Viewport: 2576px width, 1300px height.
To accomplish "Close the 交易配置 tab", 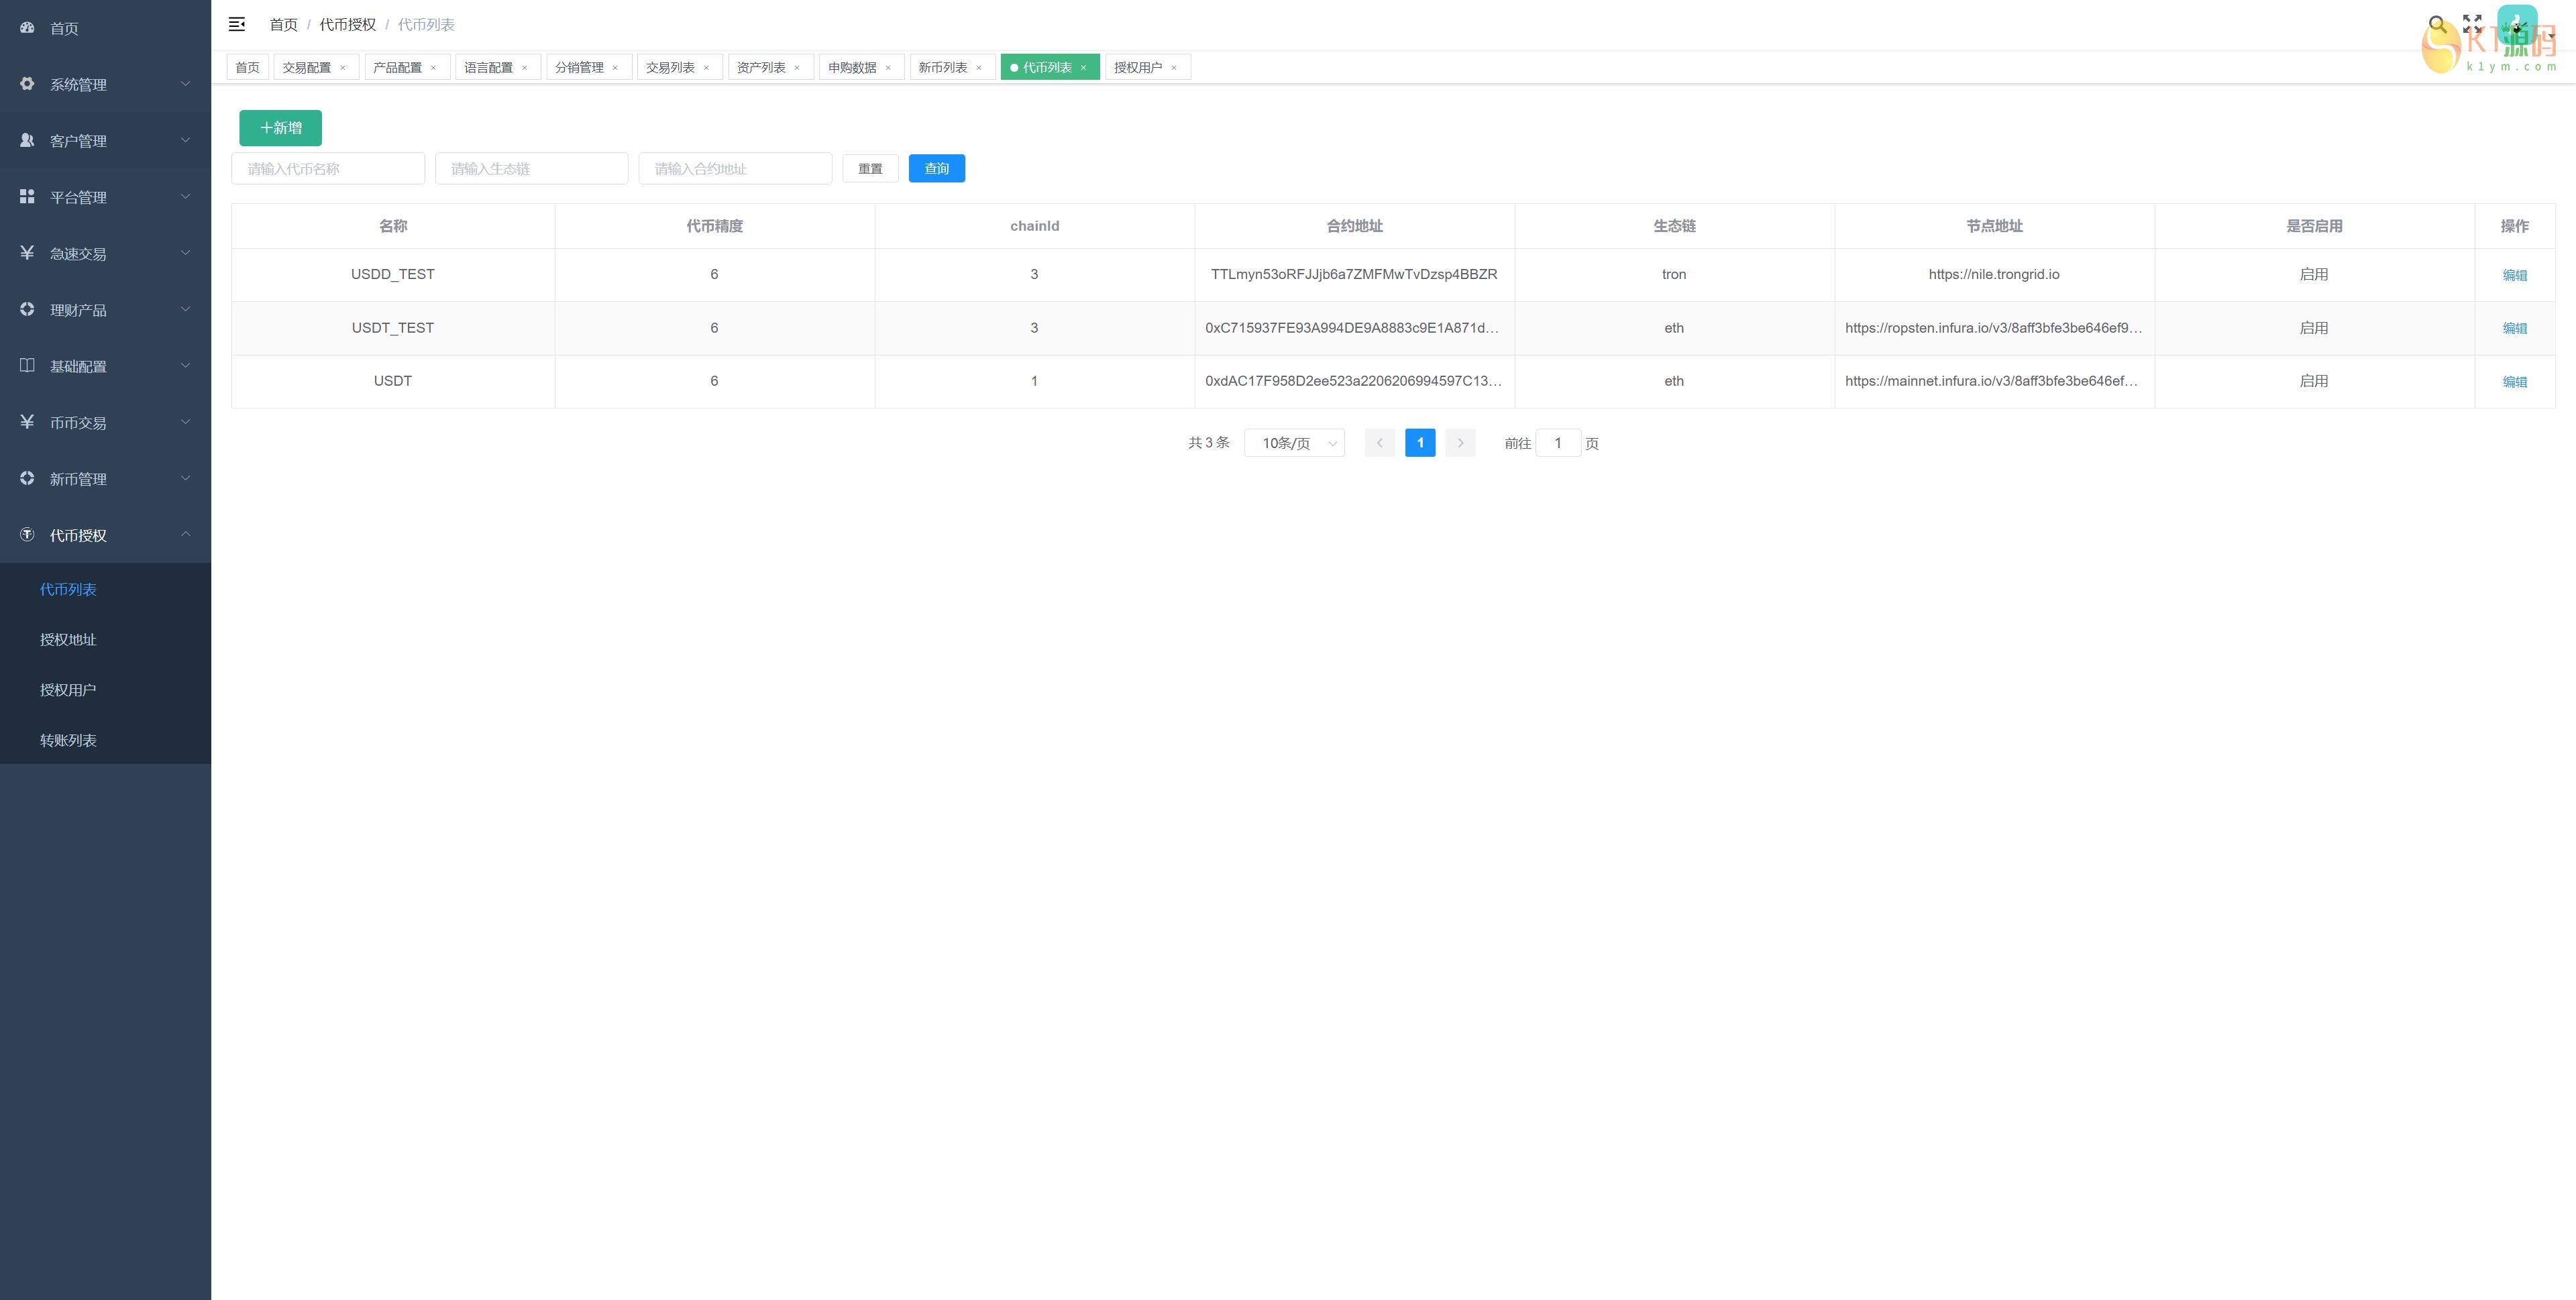I will click(343, 68).
